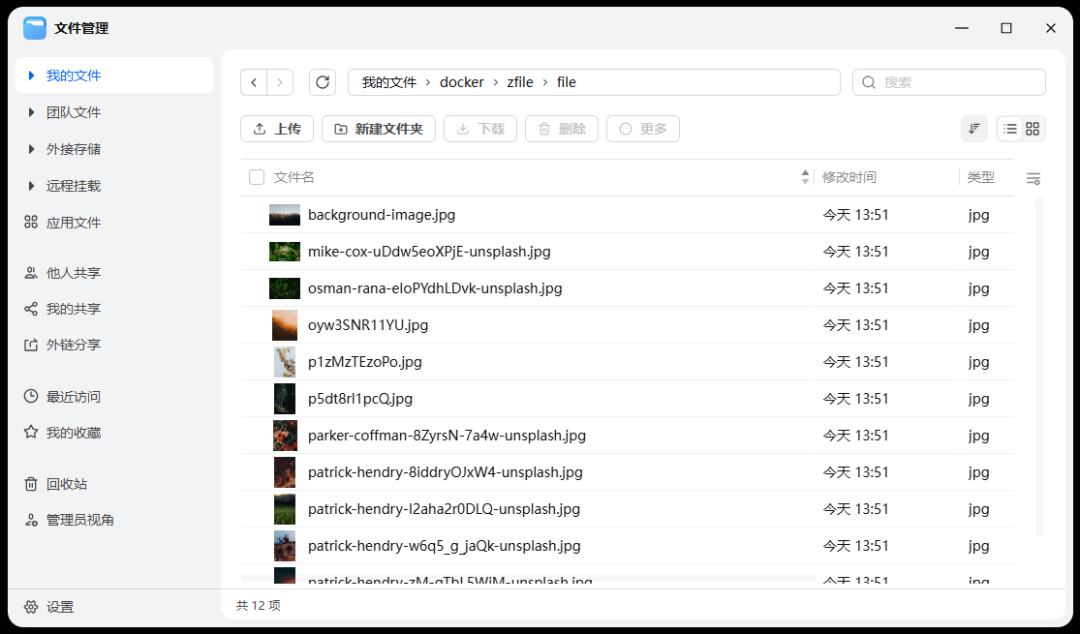
Task: Click thumbnail of parker-coffman-8ZyrsN-7a4w-unsplash.jpg
Action: [284, 436]
